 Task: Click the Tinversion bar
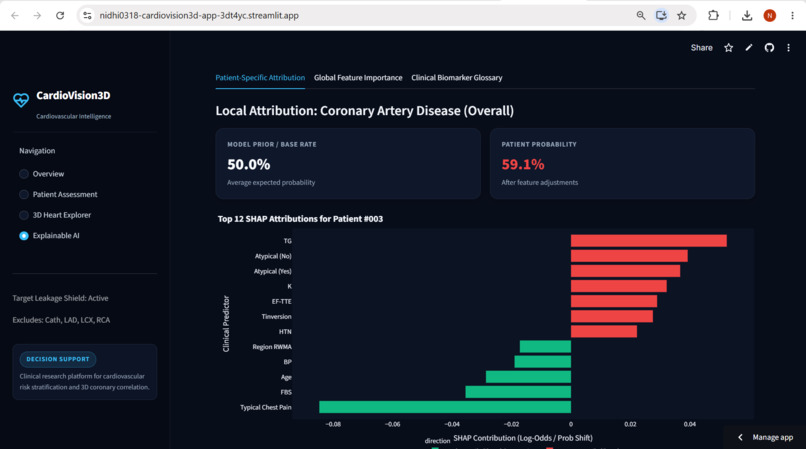tap(612, 316)
